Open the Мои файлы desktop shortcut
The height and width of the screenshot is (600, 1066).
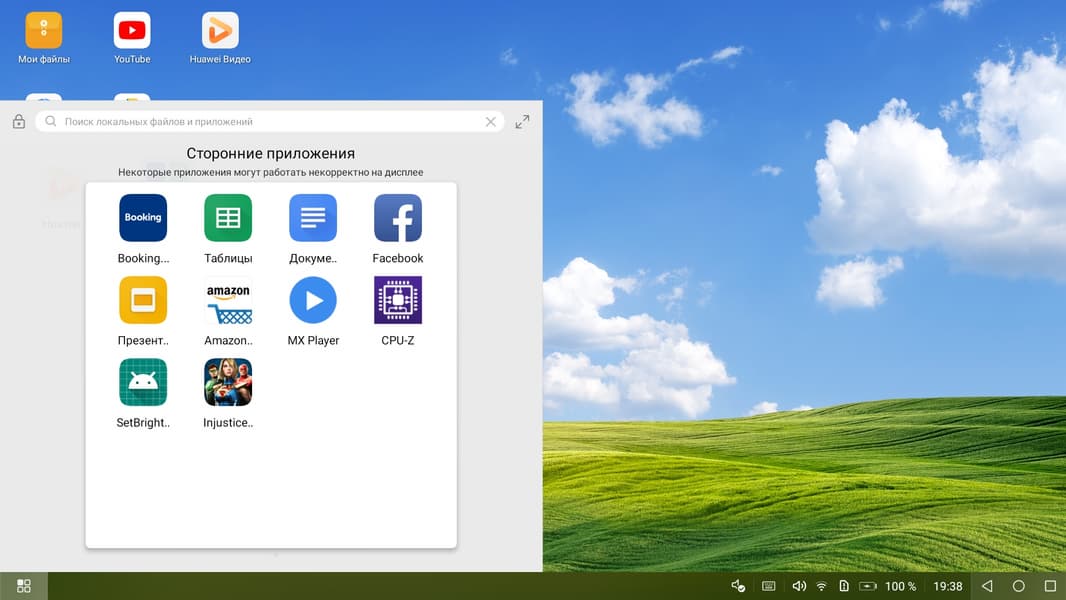44,31
